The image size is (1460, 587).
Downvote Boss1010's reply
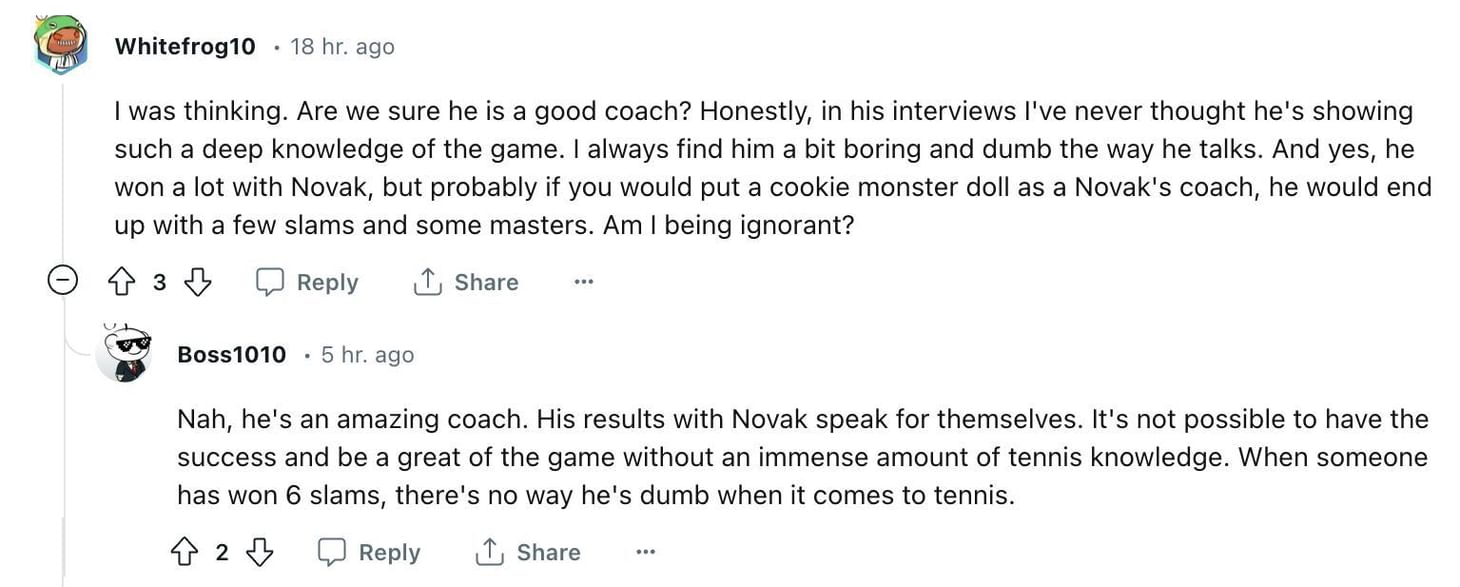coord(261,551)
